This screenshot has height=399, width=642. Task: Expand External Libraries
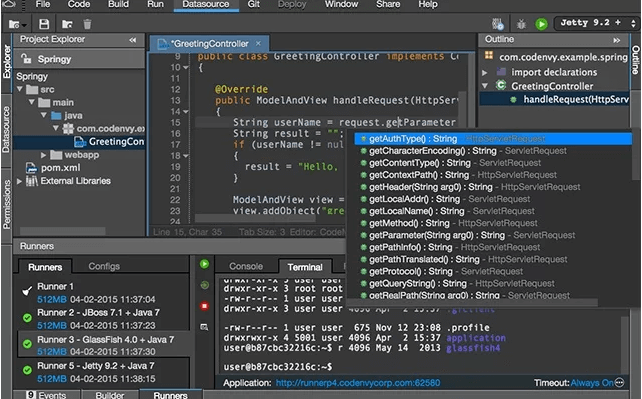pos(19,181)
